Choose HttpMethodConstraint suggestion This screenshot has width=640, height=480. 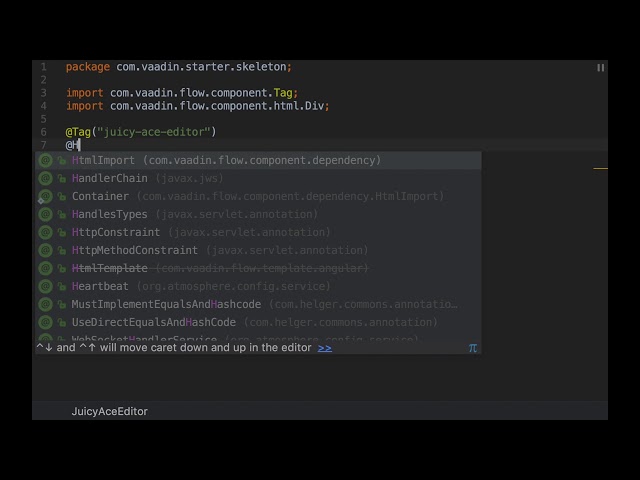point(258,250)
